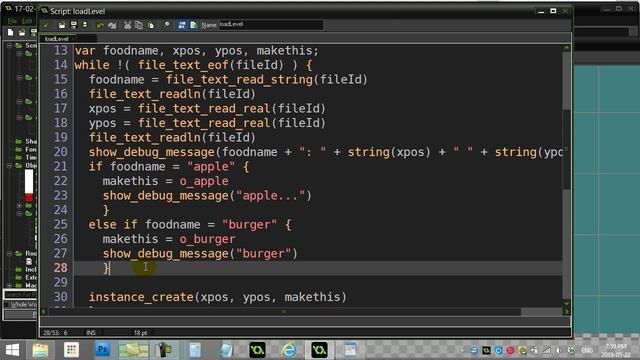Switch to active GameMaker taskbar icon

pos(319,350)
